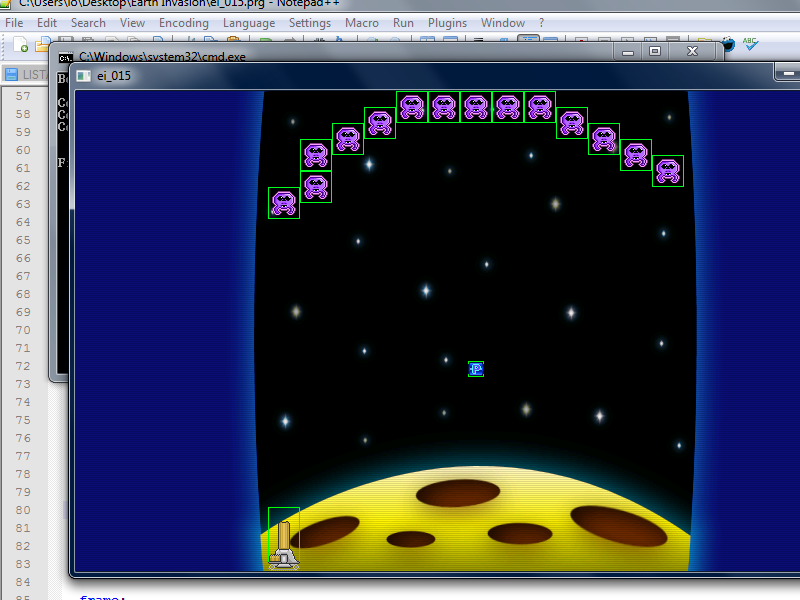Open the Plugins menu
The height and width of the screenshot is (600, 800).
point(447,23)
